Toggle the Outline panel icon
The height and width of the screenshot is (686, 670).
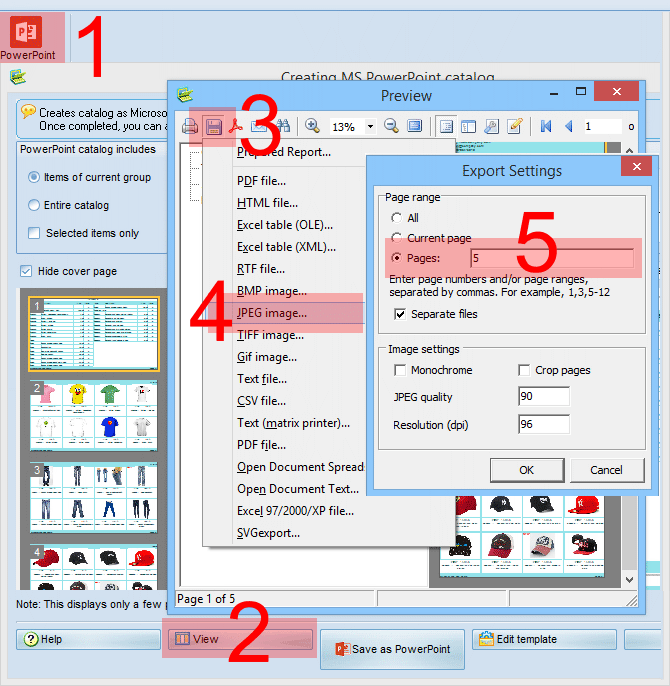pos(446,127)
